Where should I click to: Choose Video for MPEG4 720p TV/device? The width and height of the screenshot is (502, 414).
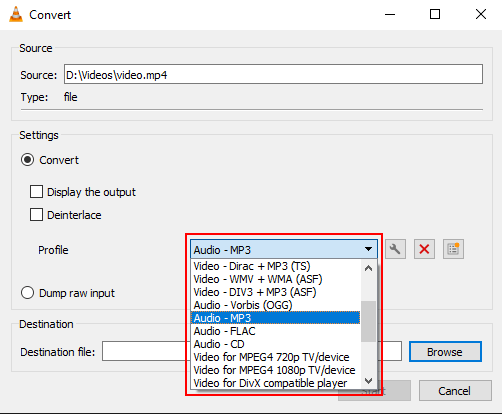pyautogui.click(x=275, y=357)
